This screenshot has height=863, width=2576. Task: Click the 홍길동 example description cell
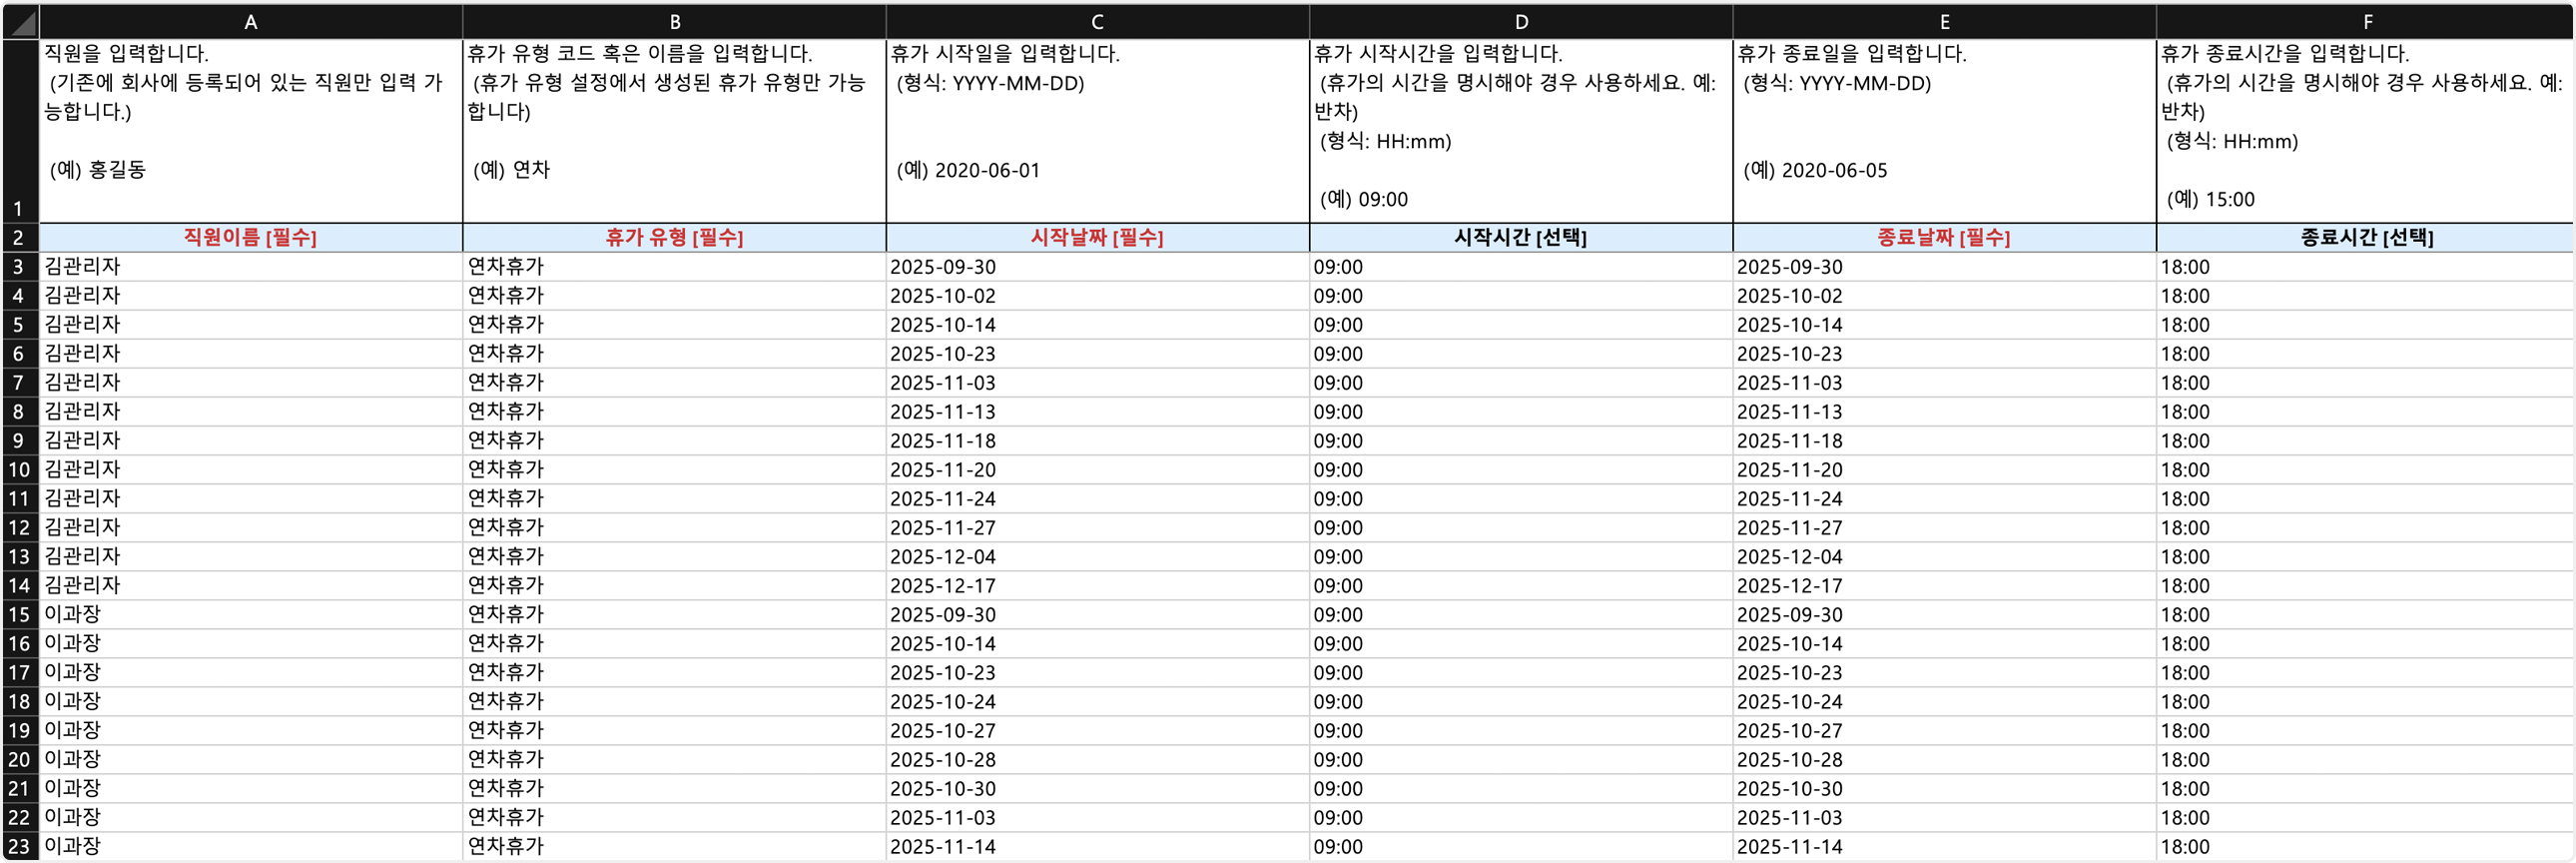point(250,130)
